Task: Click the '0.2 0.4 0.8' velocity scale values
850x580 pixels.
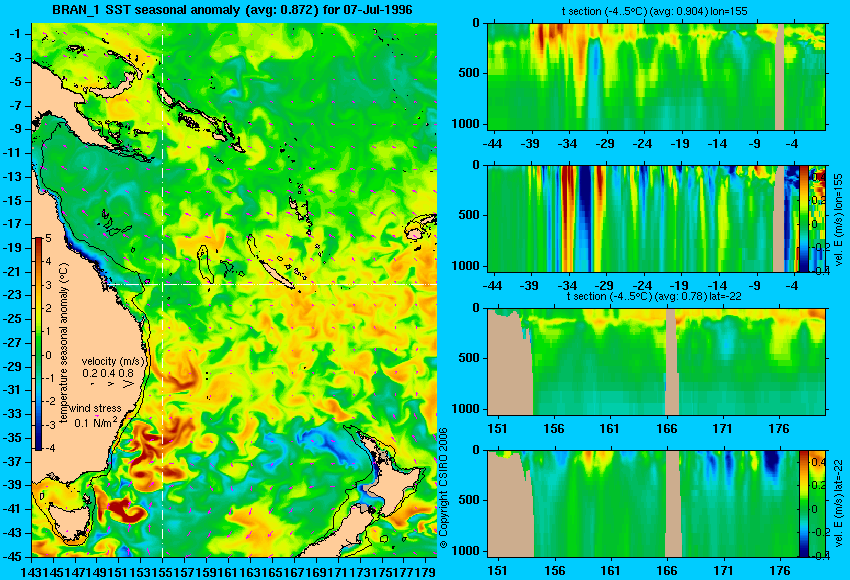Action: [x=108, y=373]
